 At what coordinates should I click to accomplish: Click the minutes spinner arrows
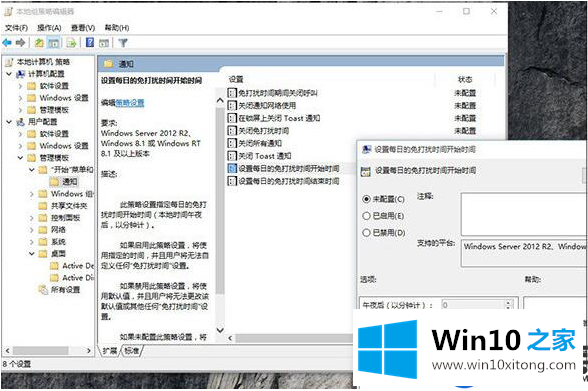tap(509, 304)
